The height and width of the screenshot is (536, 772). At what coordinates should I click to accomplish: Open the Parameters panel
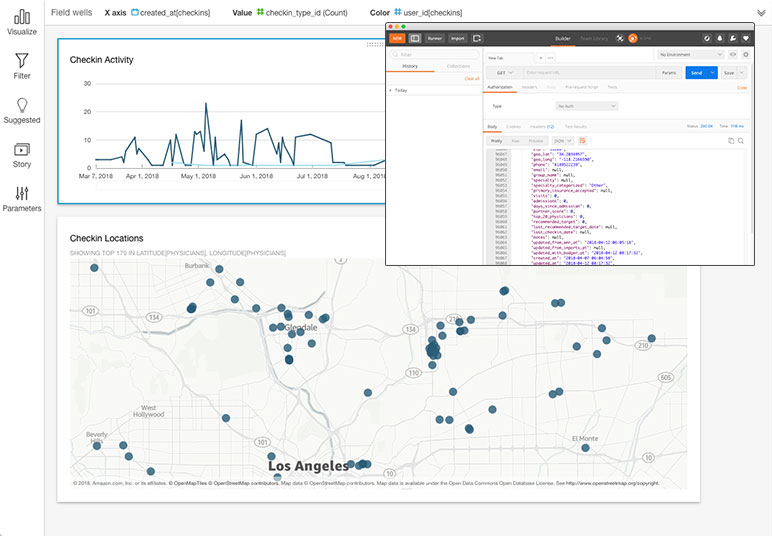point(21,198)
